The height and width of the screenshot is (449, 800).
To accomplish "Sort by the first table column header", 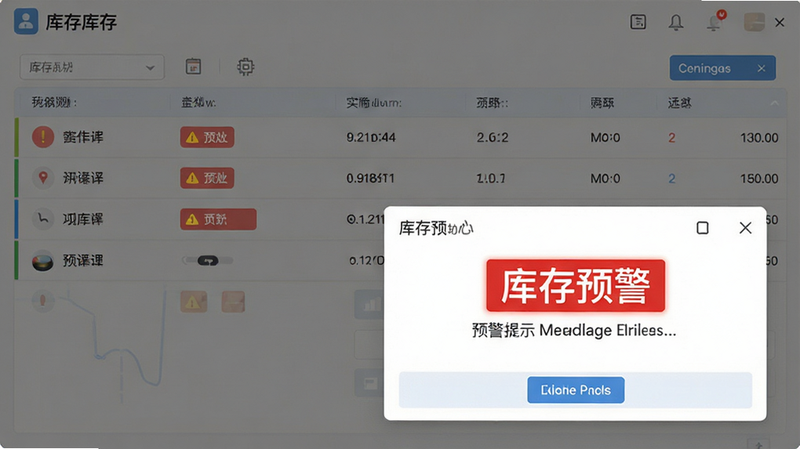I will click(x=54, y=103).
